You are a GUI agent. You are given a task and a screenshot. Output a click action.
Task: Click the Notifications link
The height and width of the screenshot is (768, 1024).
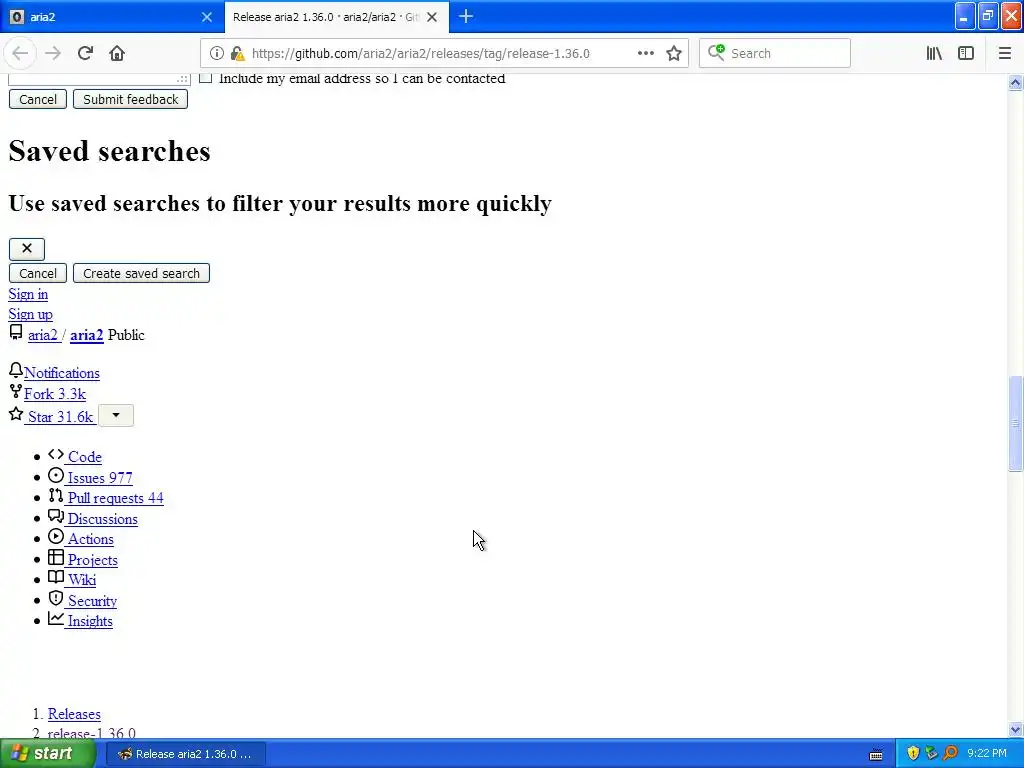[62, 374]
